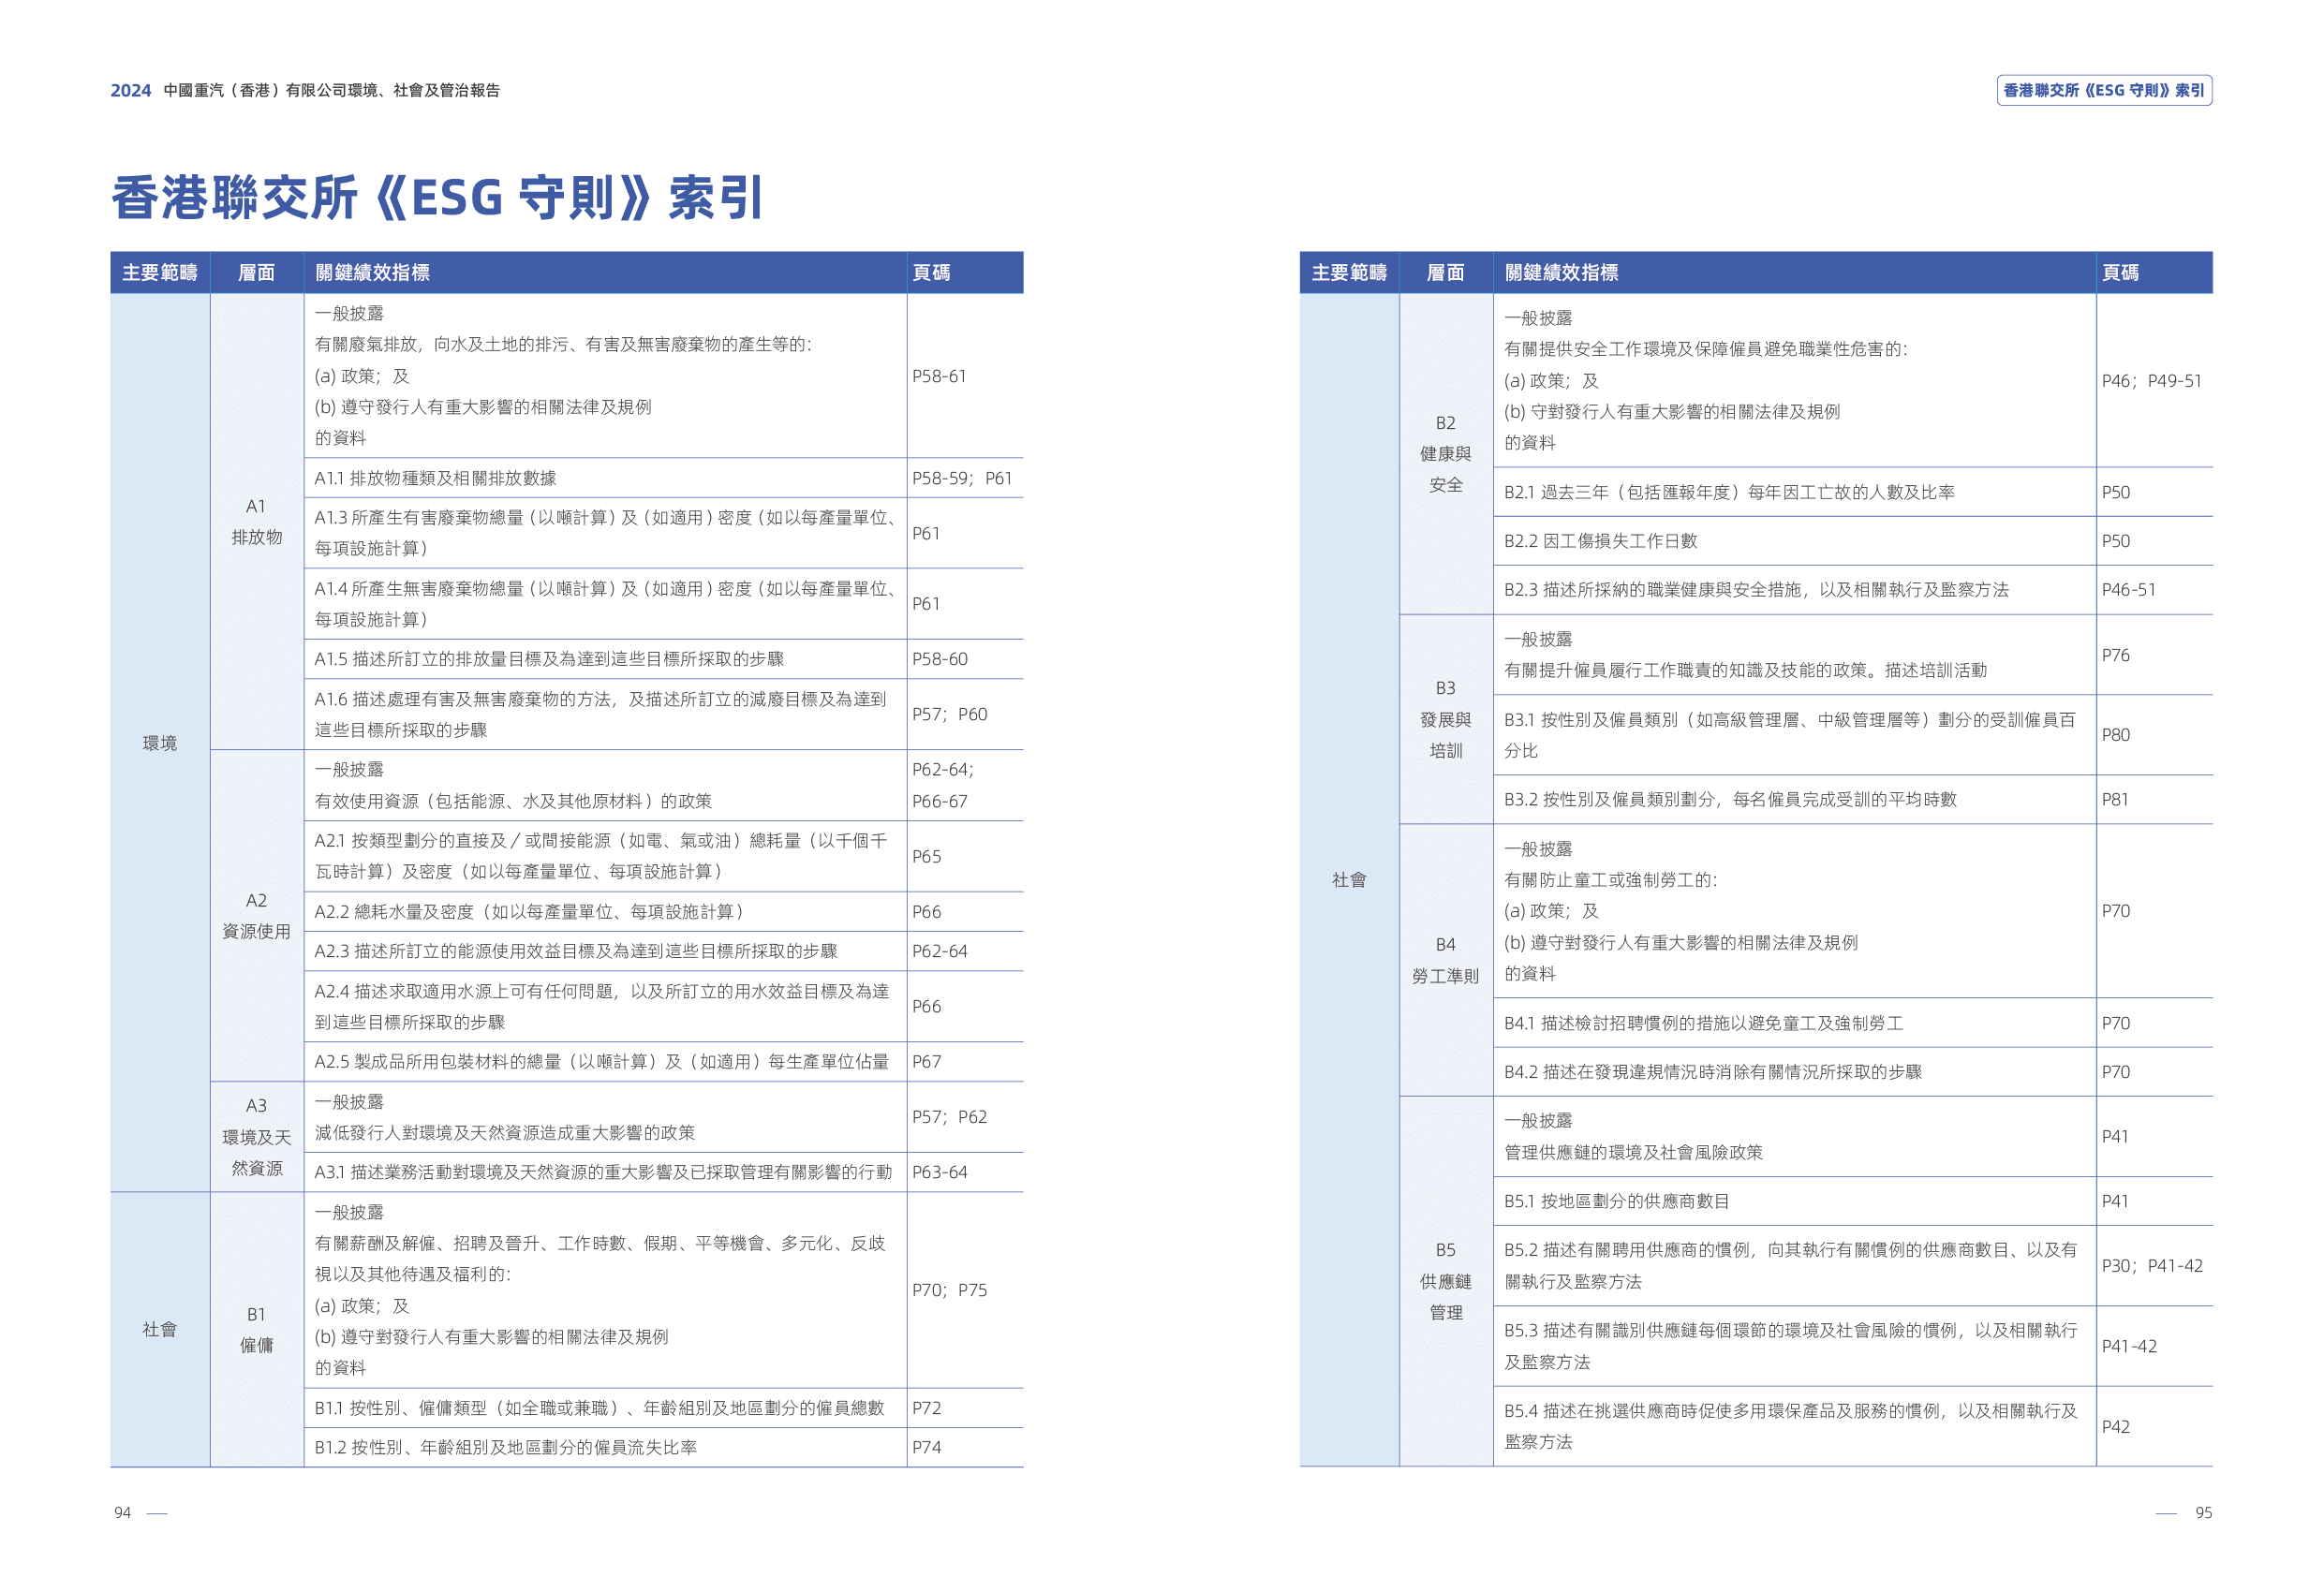Click page reference P58-59; P61
The image size is (2324, 1577).
click(961, 478)
